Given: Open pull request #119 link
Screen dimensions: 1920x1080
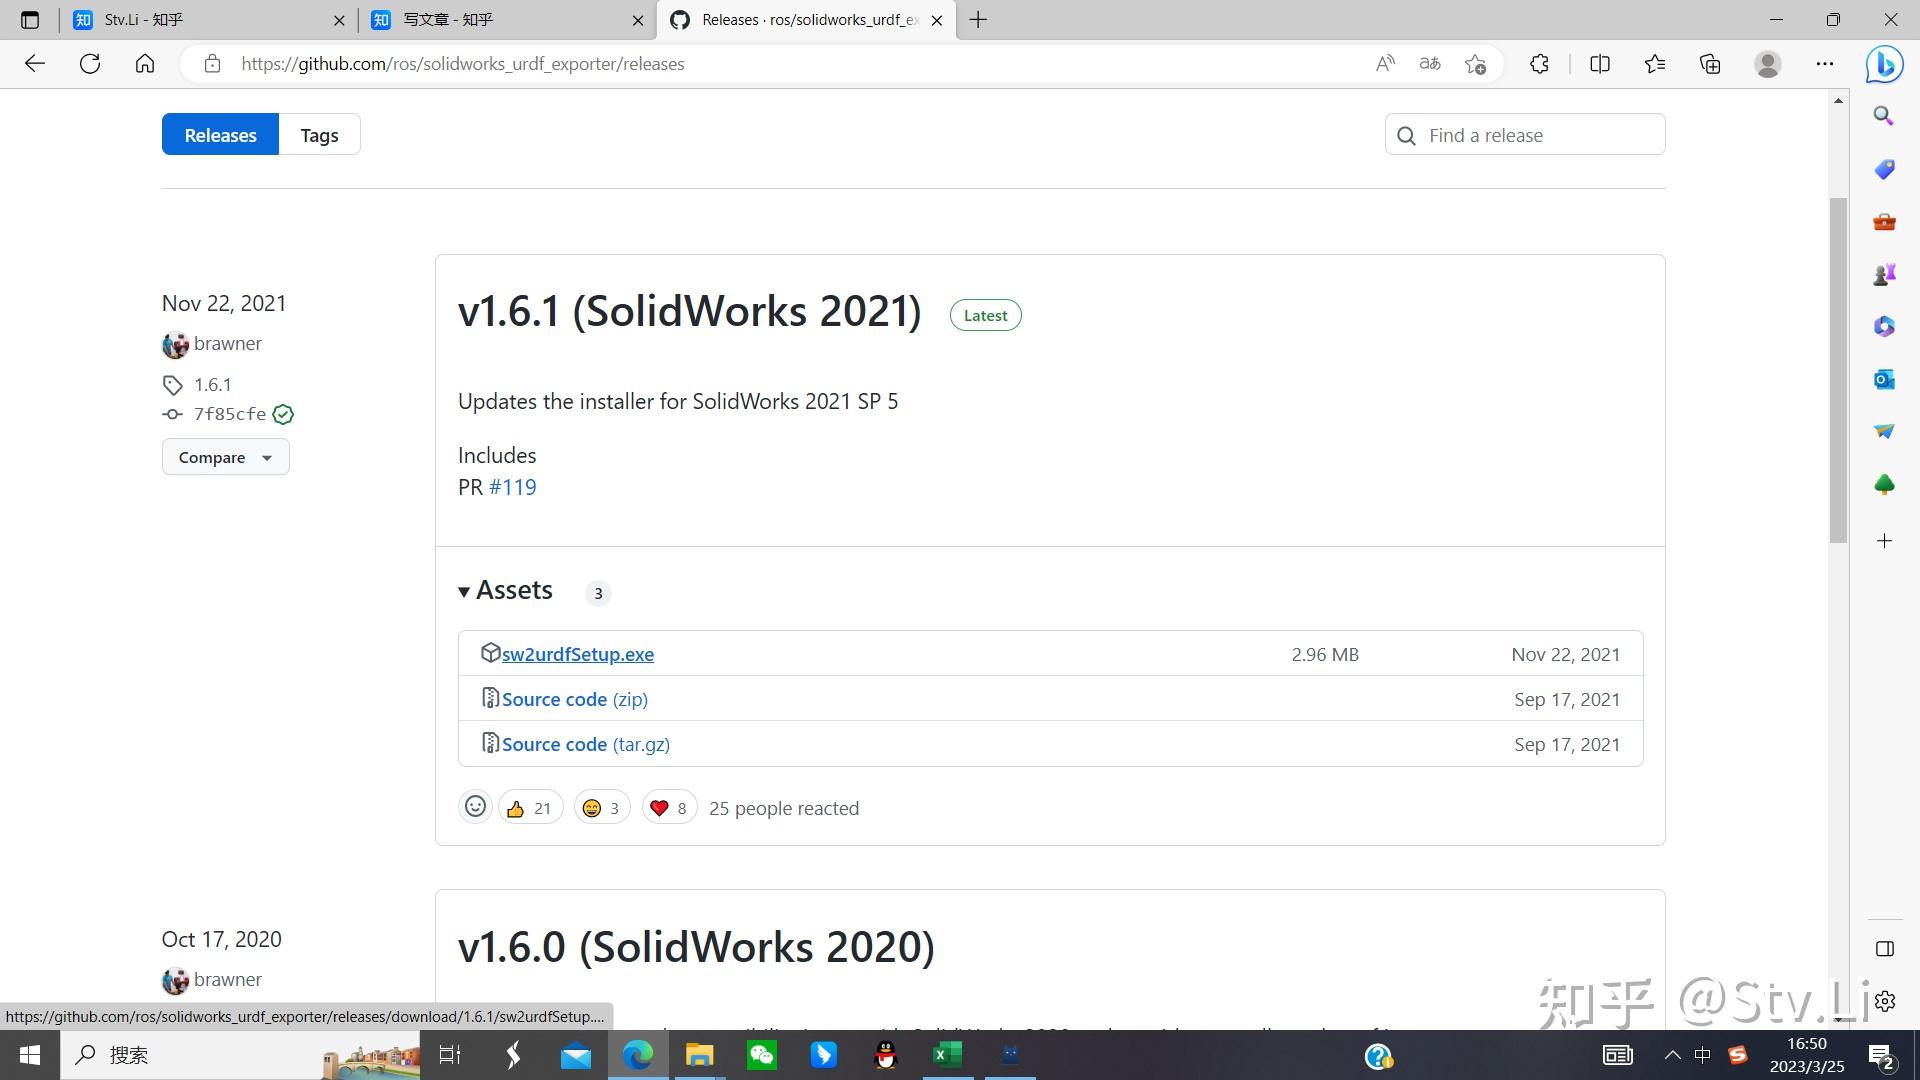Looking at the screenshot, I should [512, 487].
